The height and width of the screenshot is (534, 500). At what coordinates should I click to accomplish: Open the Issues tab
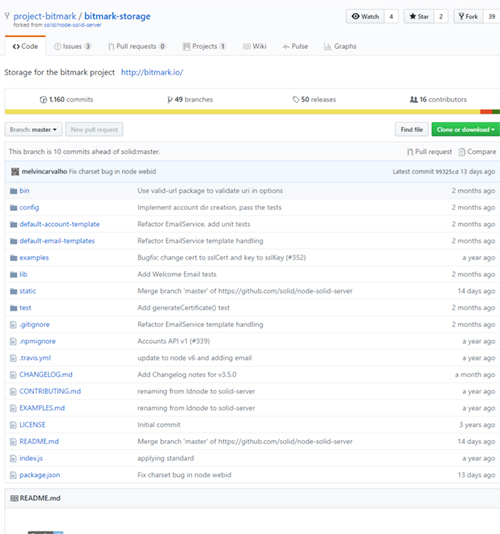[x=73, y=46]
